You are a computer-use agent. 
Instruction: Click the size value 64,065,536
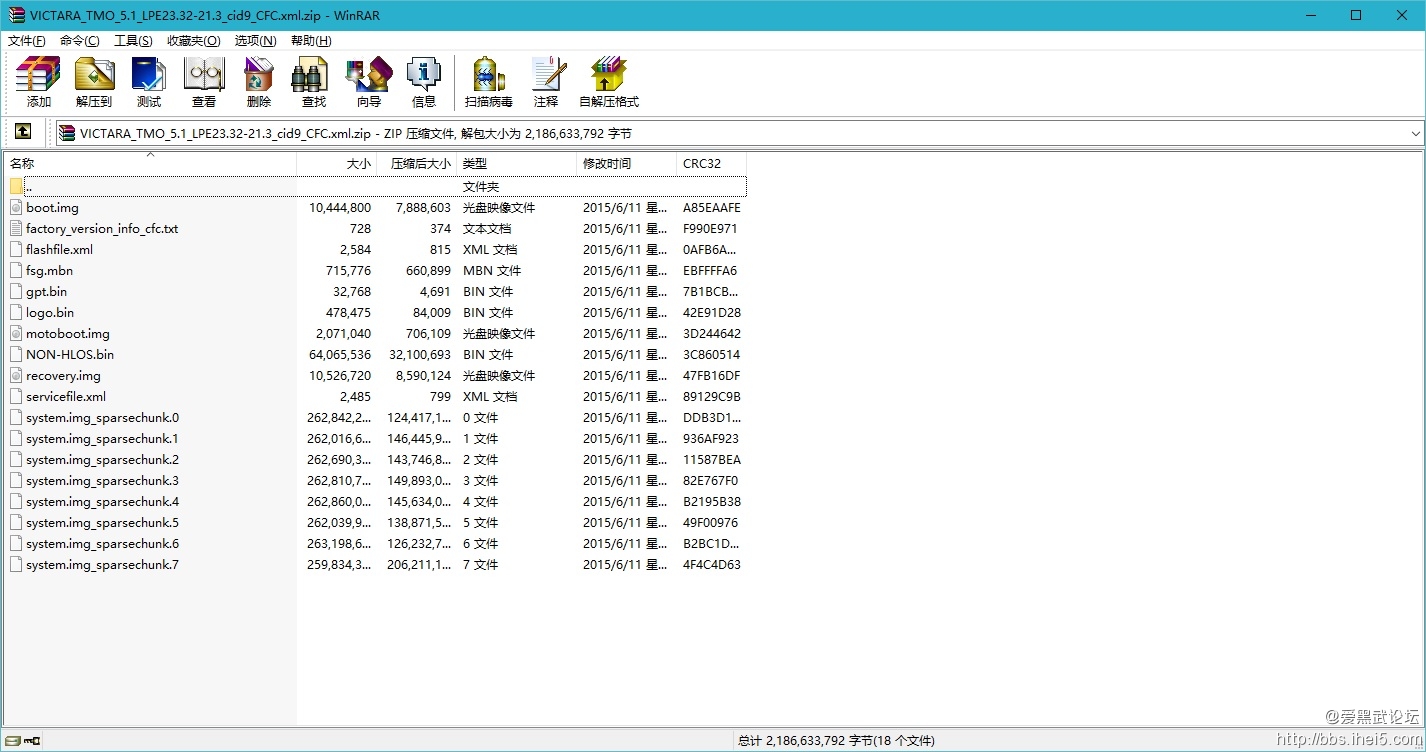click(340, 355)
